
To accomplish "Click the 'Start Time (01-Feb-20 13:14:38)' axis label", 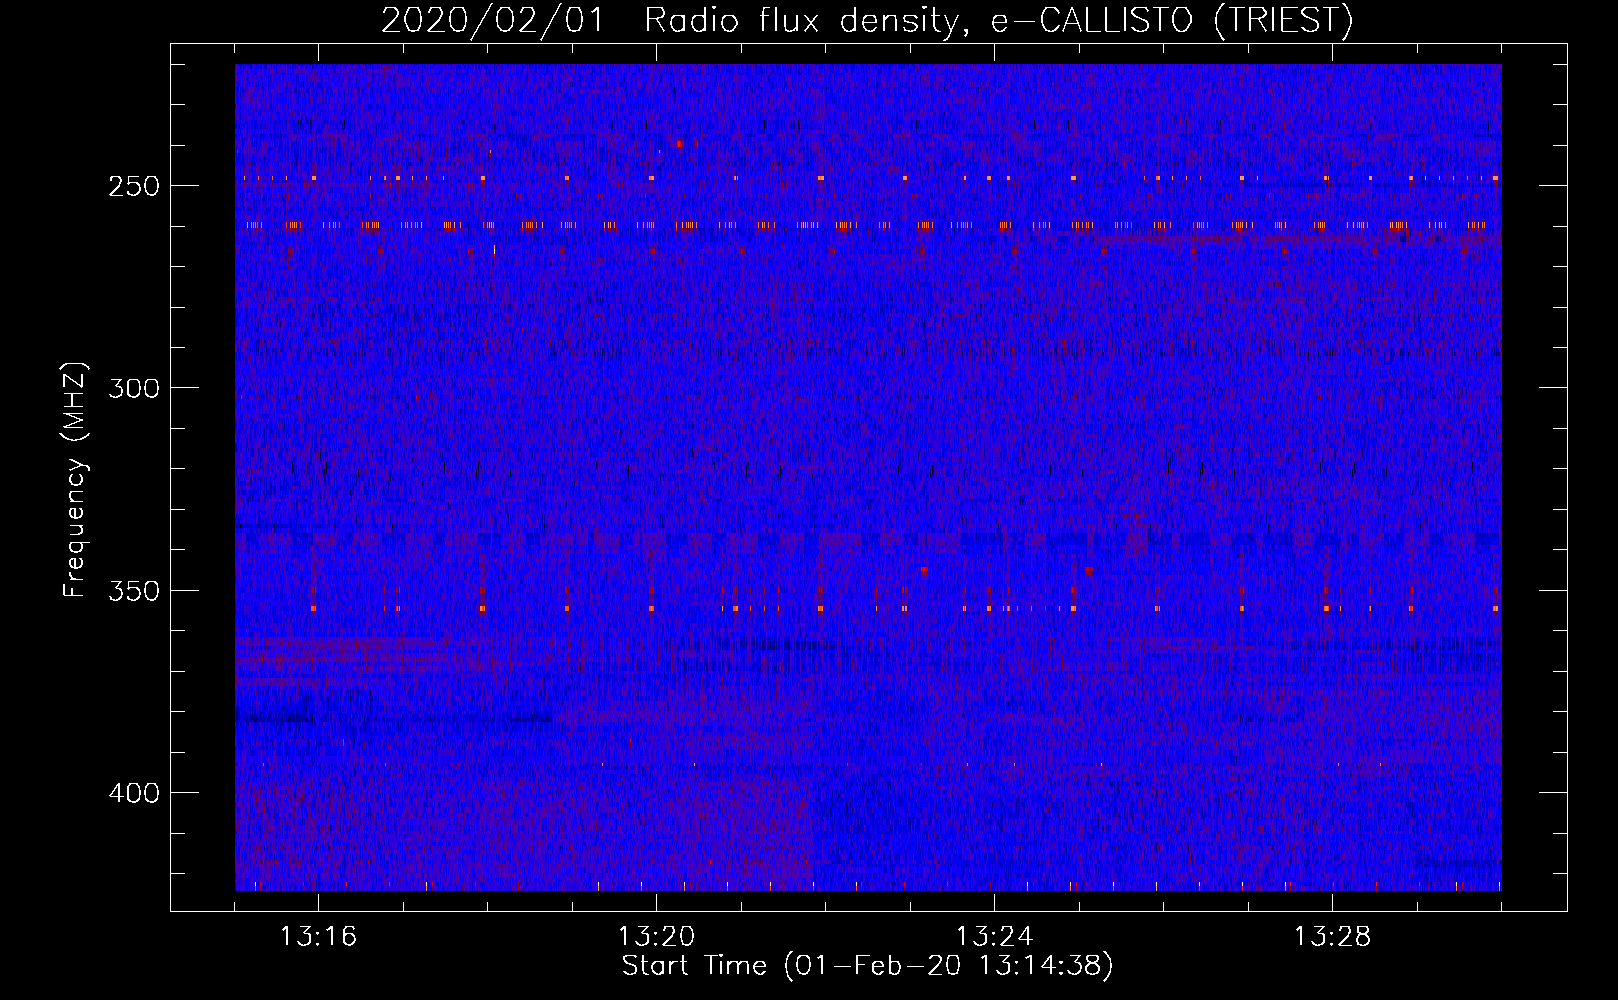I will [x=867, y=966].
